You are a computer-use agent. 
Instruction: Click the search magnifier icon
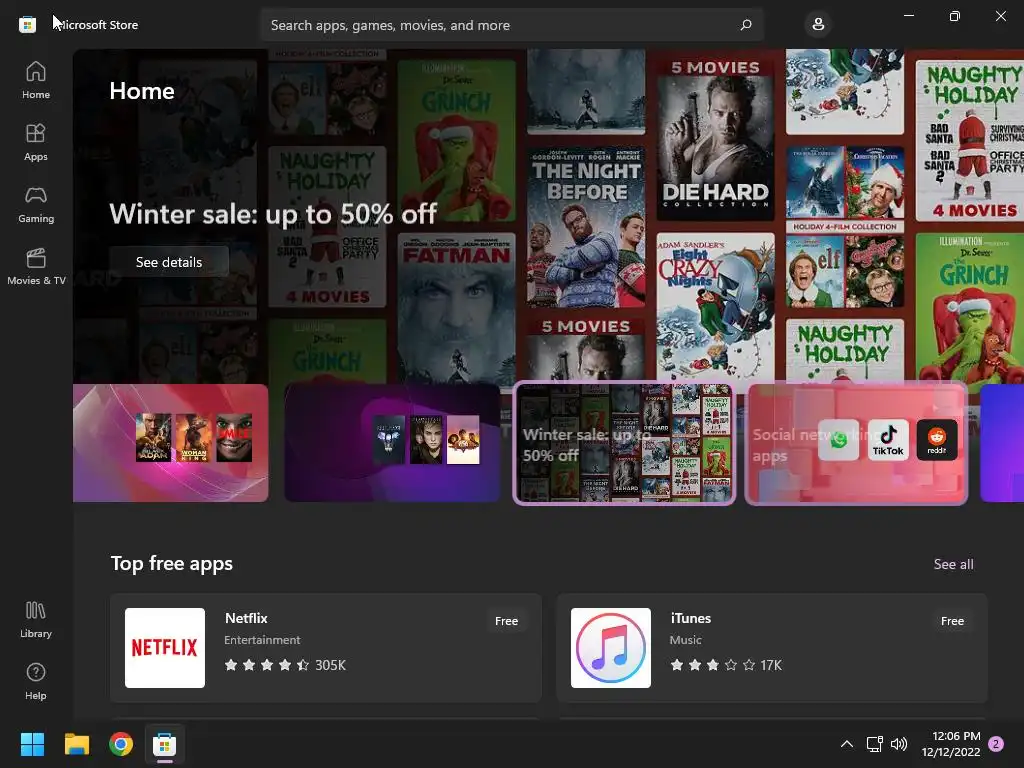point(746,25)
